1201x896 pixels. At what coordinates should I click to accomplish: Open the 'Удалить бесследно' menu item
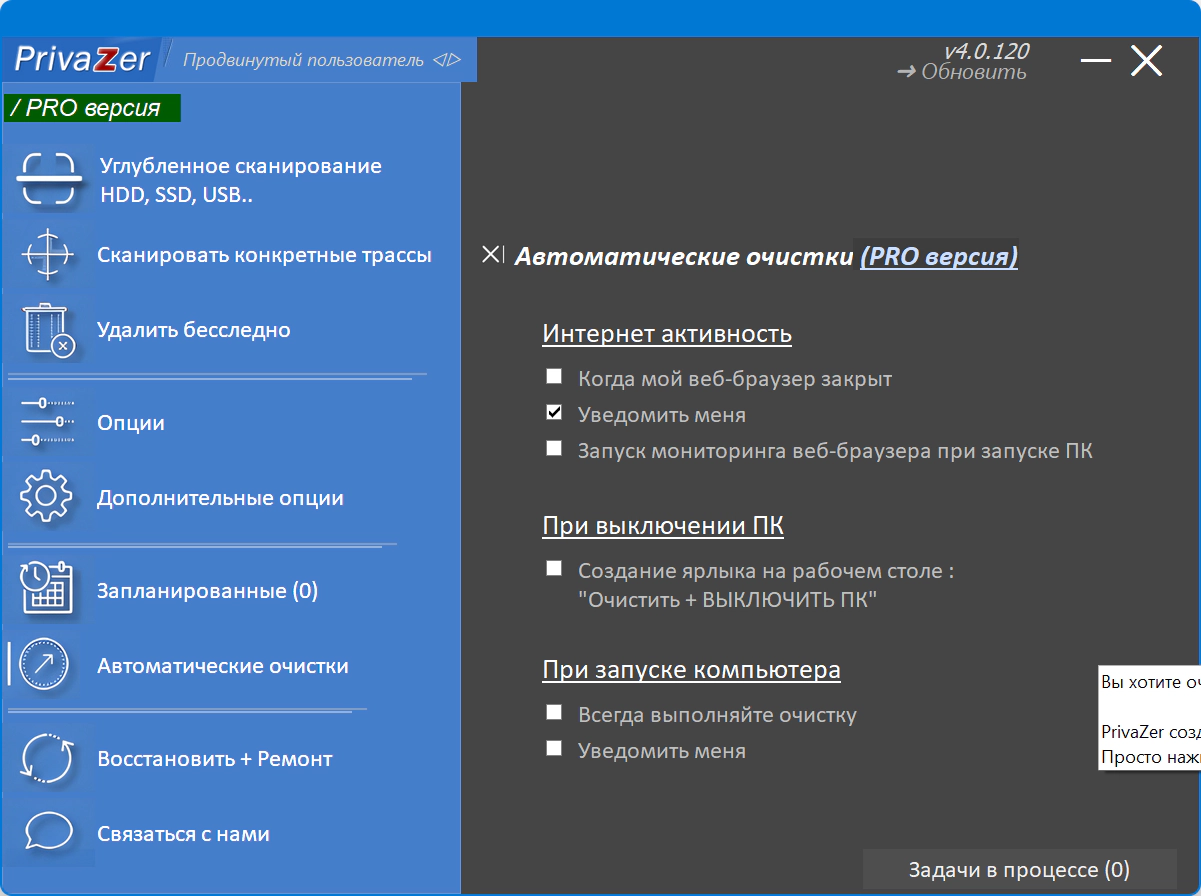(x=193, y=330)
